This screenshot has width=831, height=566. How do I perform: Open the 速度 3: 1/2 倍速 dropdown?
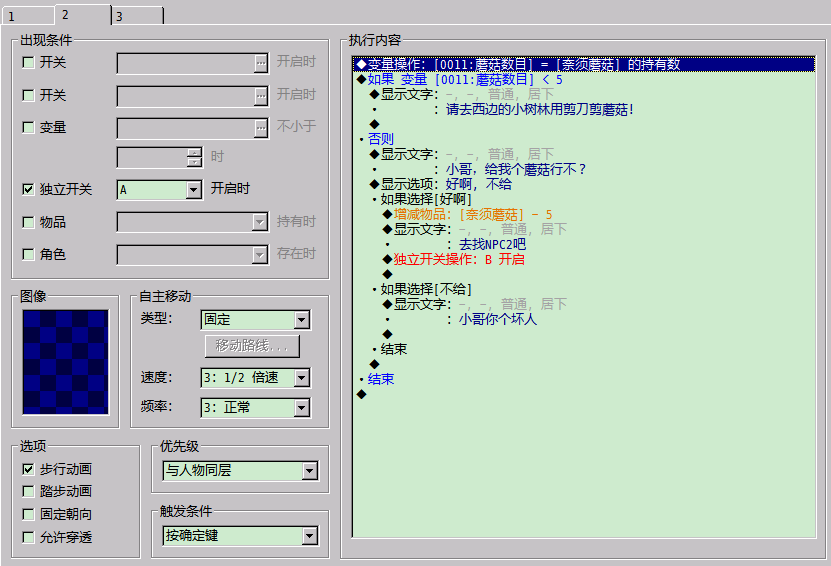(x=302, y=378)
